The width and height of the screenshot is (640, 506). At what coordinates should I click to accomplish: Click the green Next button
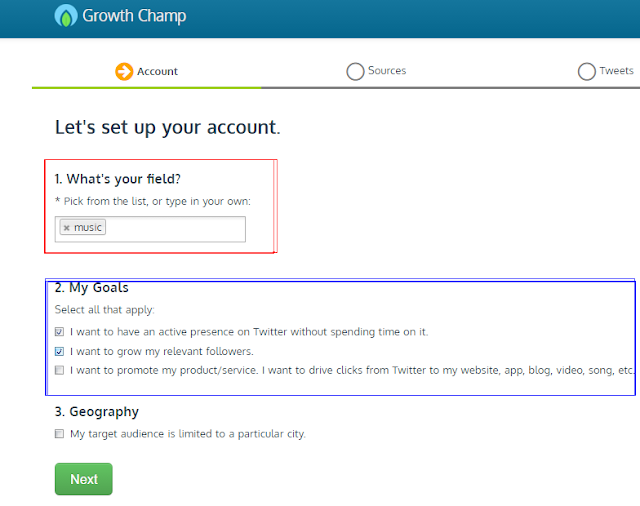(84, 479)
